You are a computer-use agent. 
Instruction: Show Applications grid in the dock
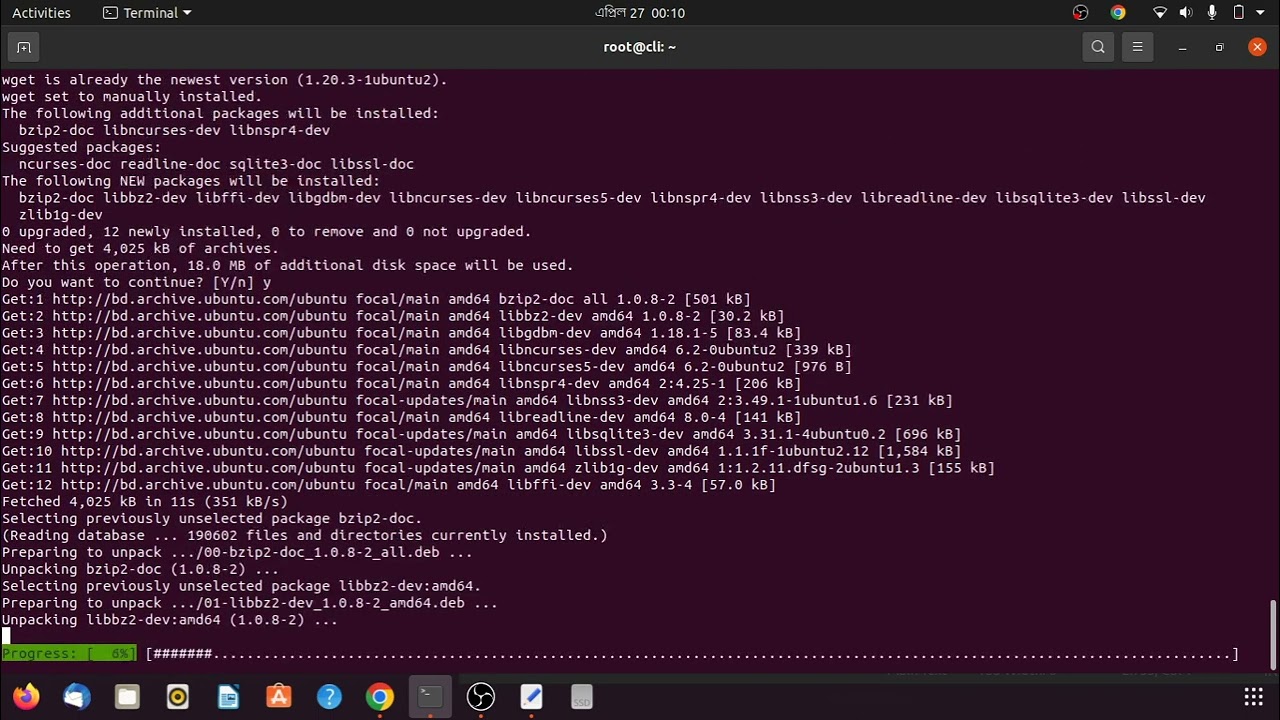(x=1253, y=696)
